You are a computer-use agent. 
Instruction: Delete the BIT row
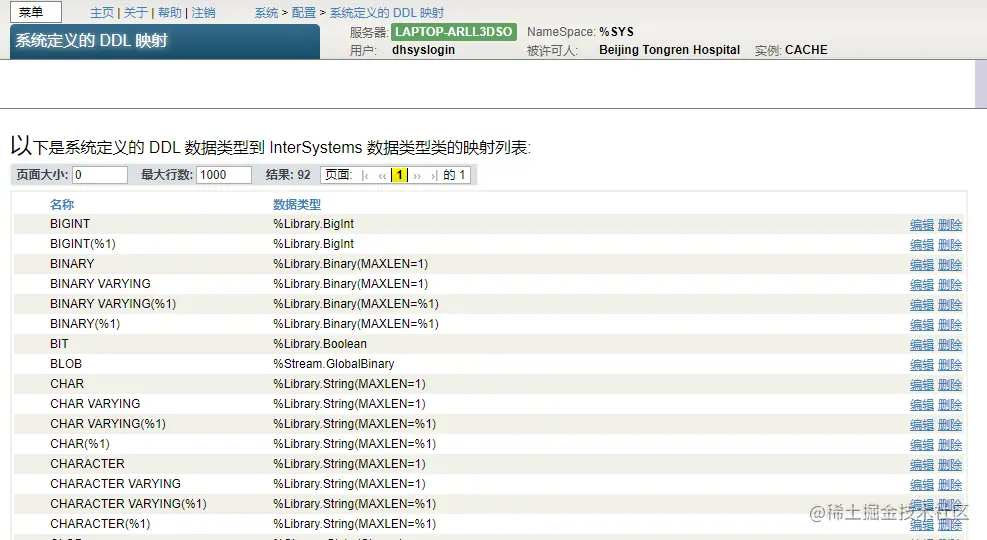[x=950, y=345]
